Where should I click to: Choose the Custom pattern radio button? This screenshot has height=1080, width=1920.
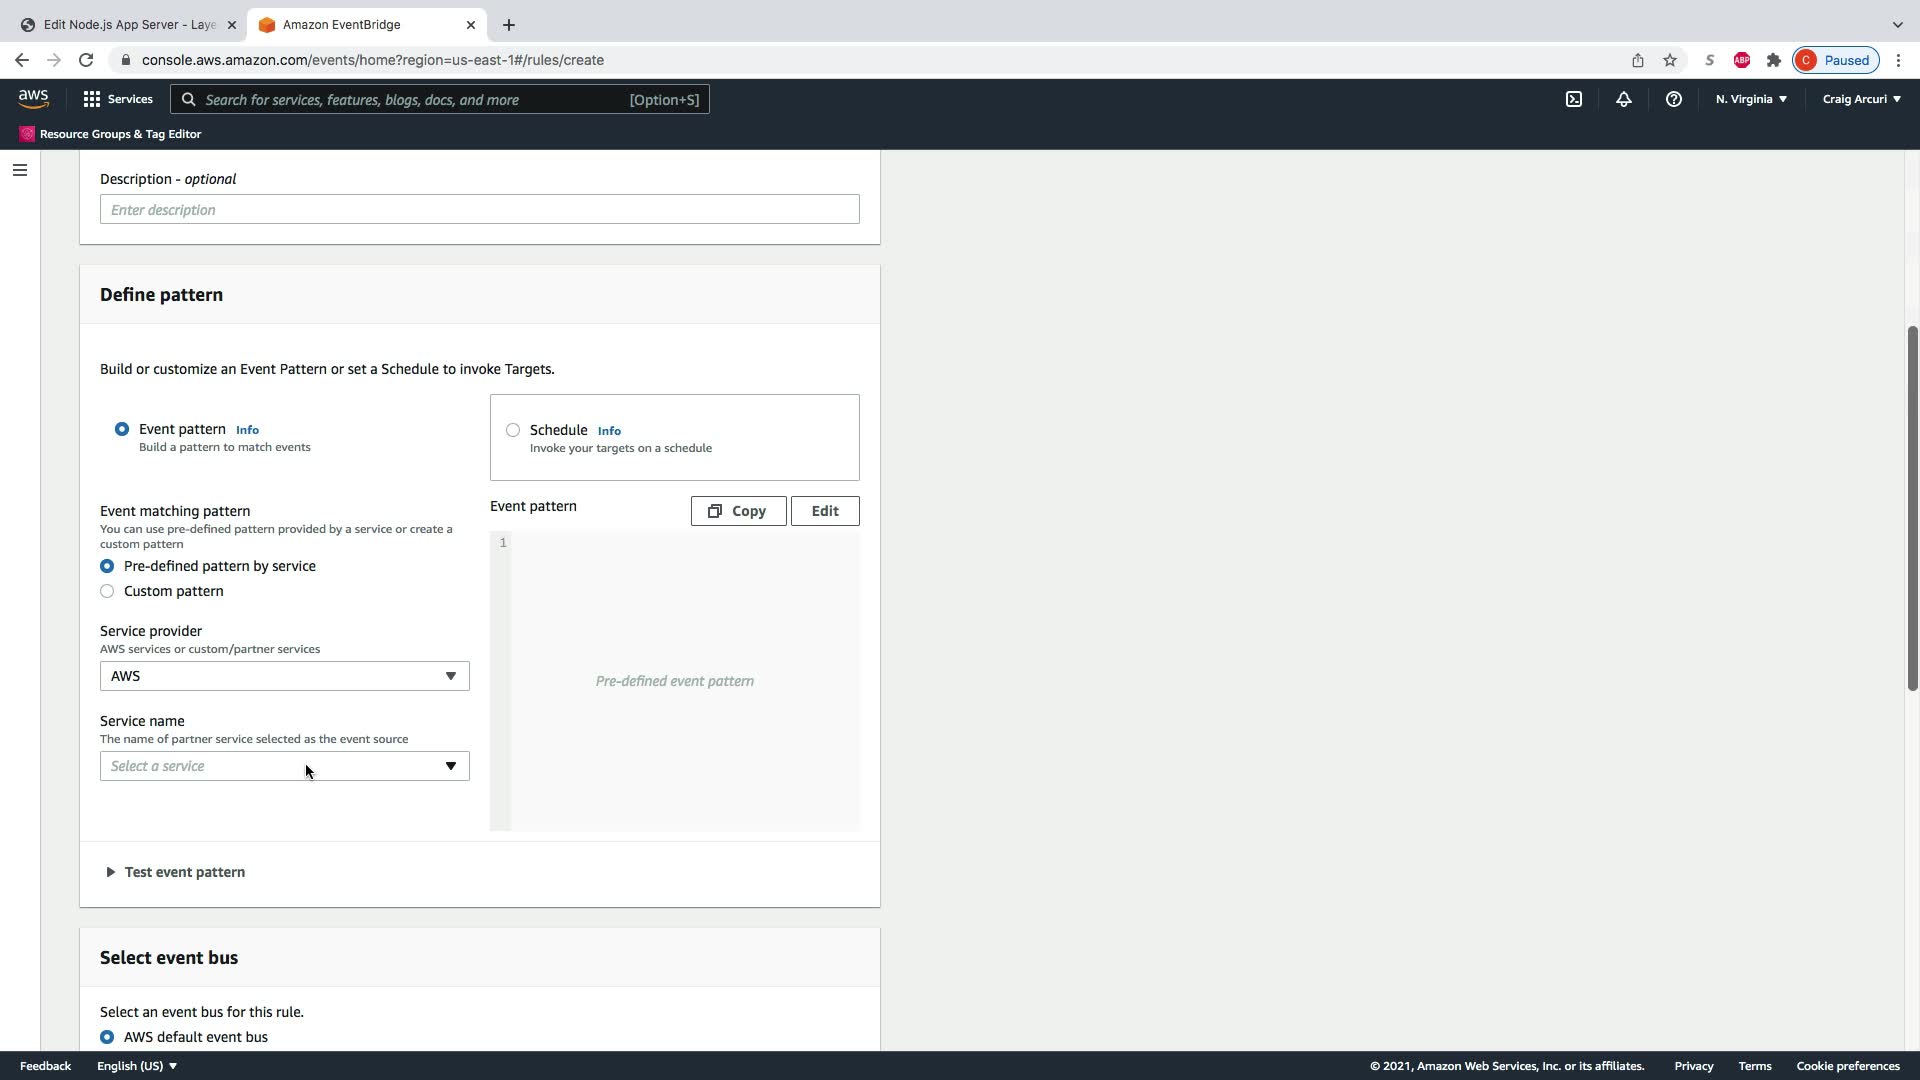tap(107, 591)
